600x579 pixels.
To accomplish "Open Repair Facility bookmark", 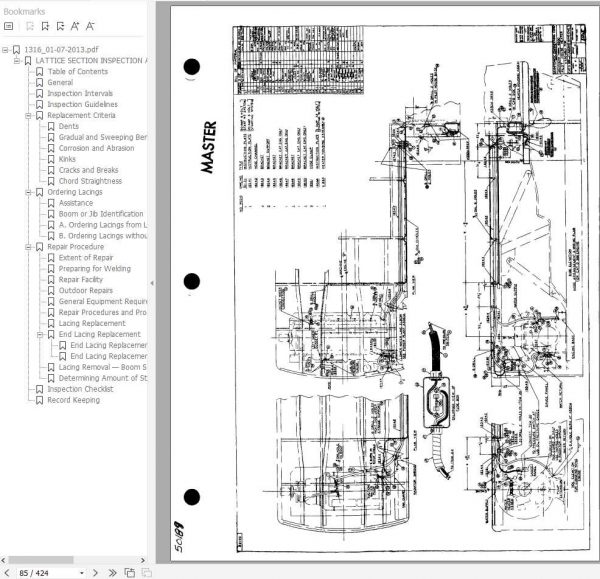I will coord(81,280).
